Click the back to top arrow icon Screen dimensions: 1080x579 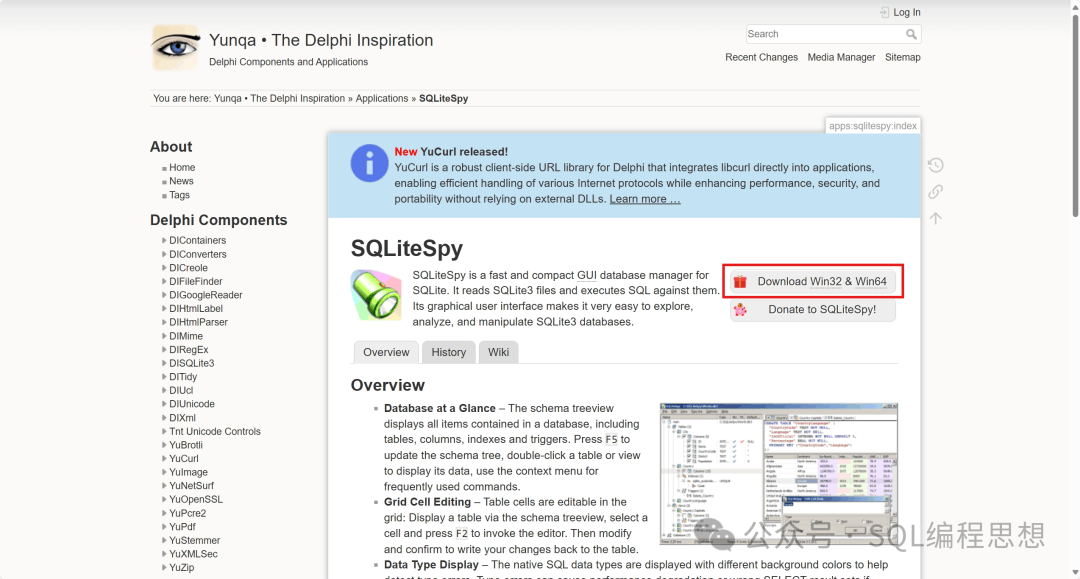[x=935, y=218]
